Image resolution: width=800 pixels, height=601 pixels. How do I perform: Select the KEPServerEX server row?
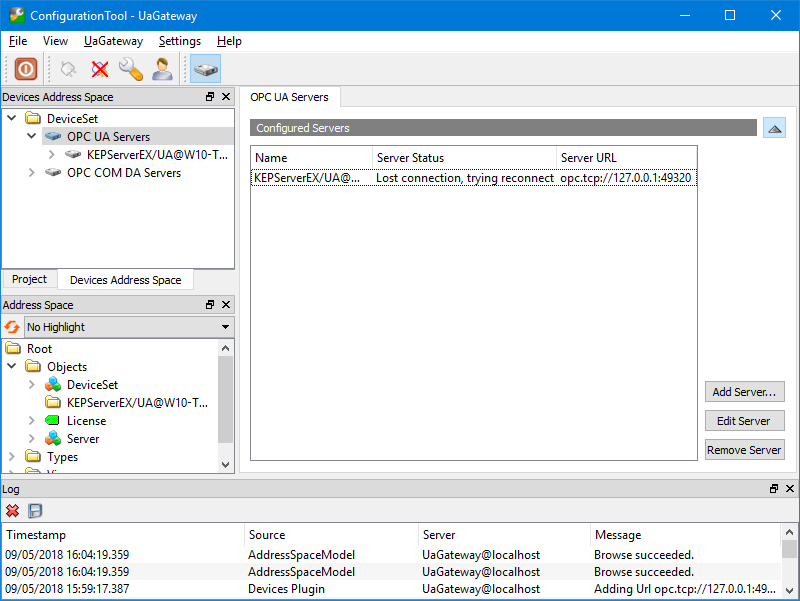[x=400, y=178]
